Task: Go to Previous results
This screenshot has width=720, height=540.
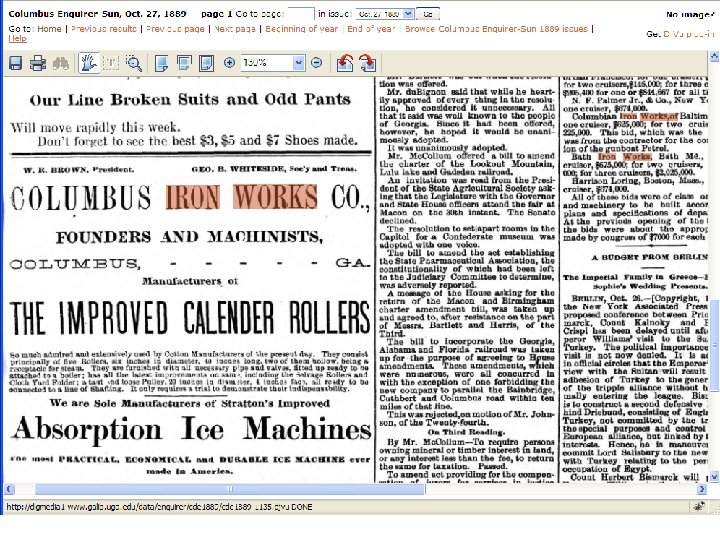Action: 104,28
